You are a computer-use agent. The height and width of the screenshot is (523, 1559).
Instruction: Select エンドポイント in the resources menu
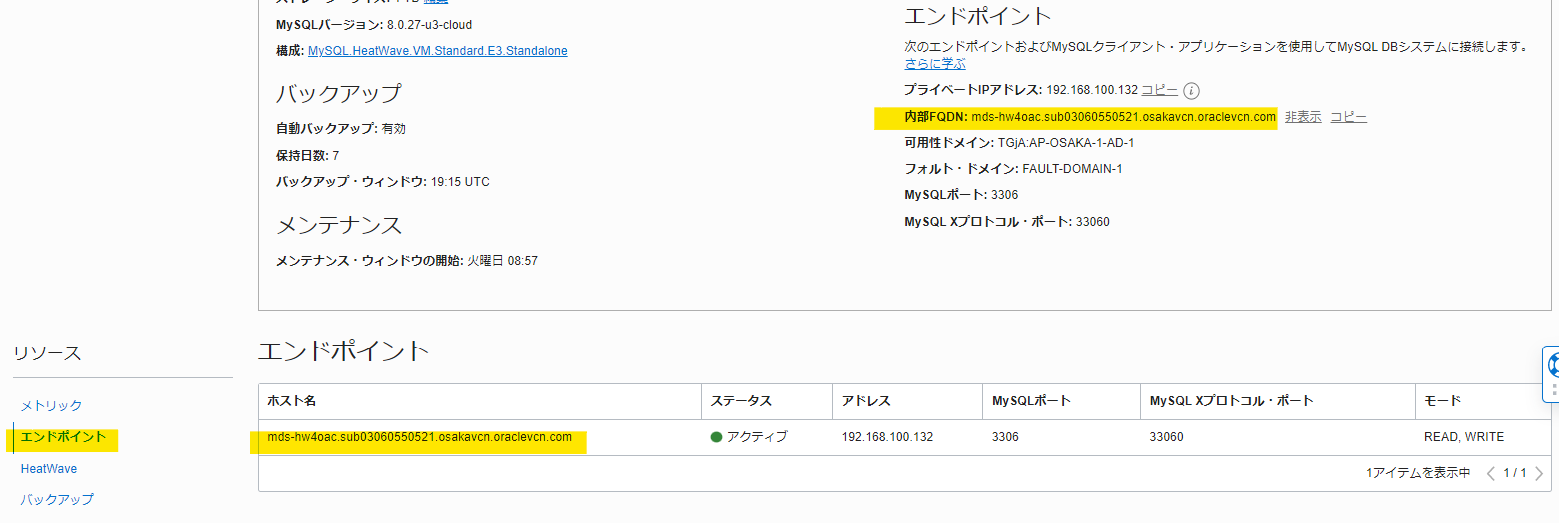click(63, 437)
